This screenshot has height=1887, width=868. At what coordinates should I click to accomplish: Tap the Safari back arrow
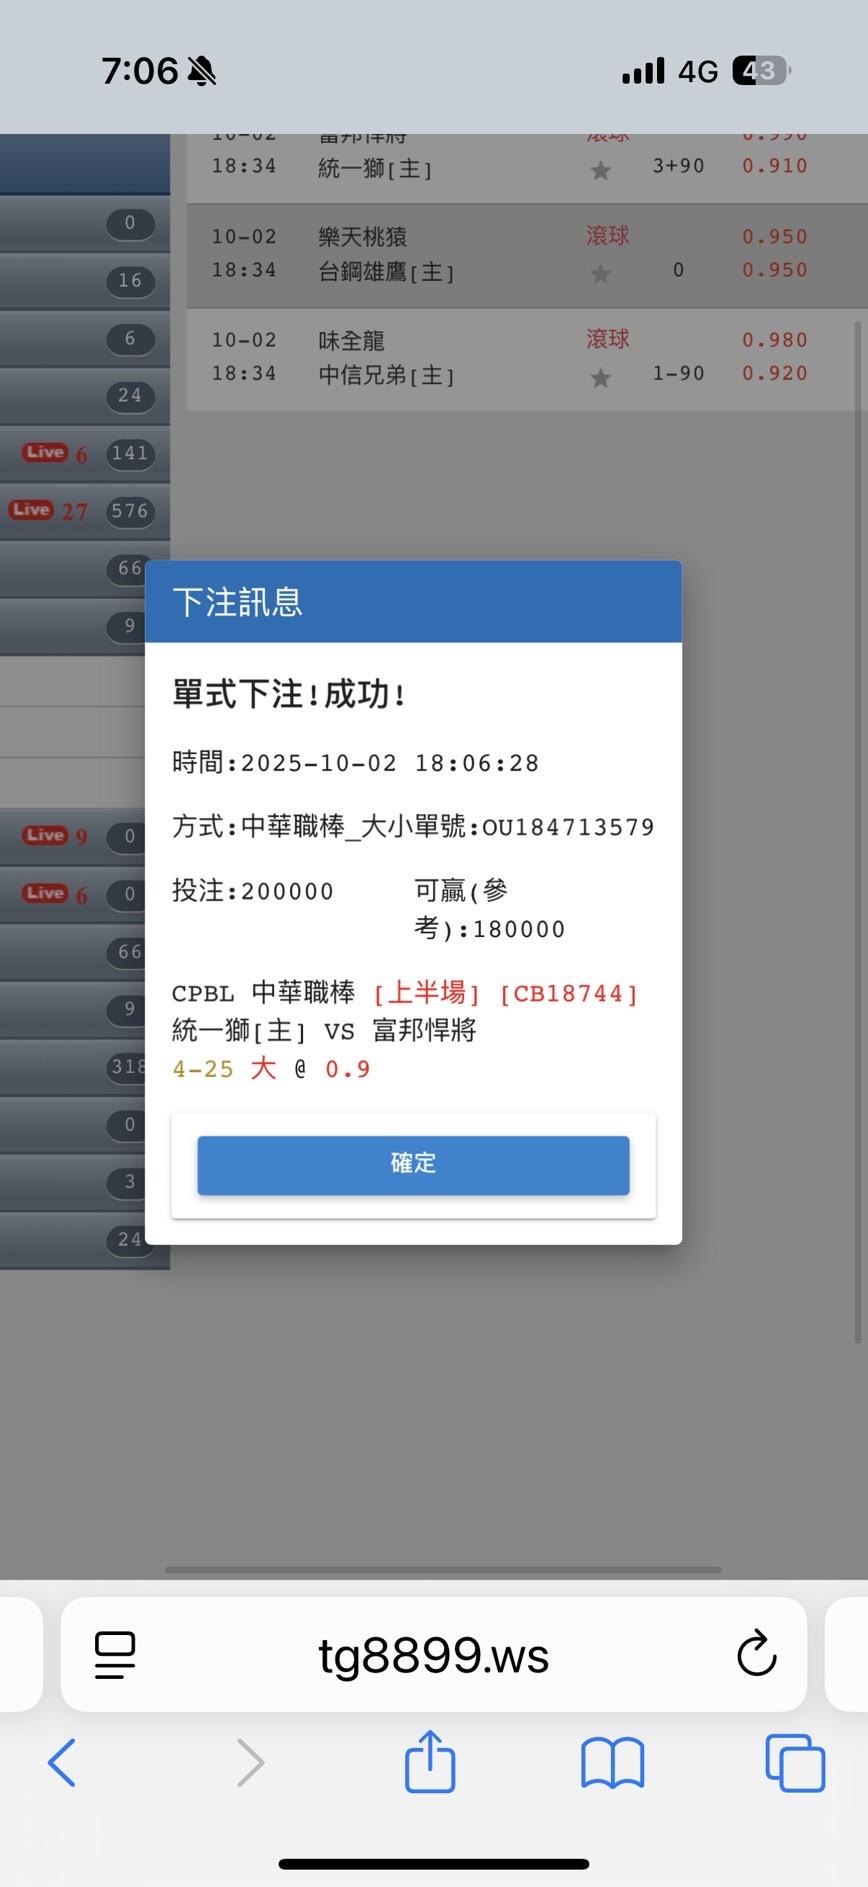pos(62,1762)
